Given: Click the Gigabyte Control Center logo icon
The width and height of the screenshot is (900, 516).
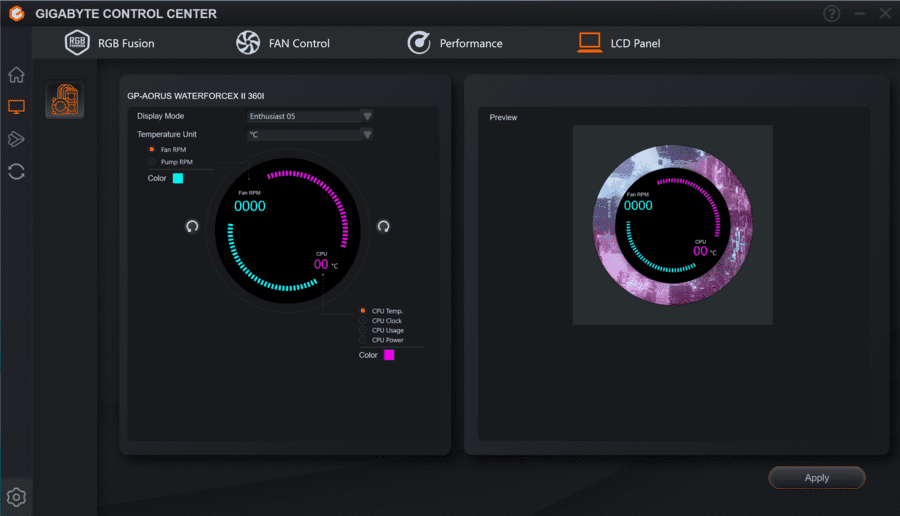Looking at the screenshot, I should [x=17, y=13].
